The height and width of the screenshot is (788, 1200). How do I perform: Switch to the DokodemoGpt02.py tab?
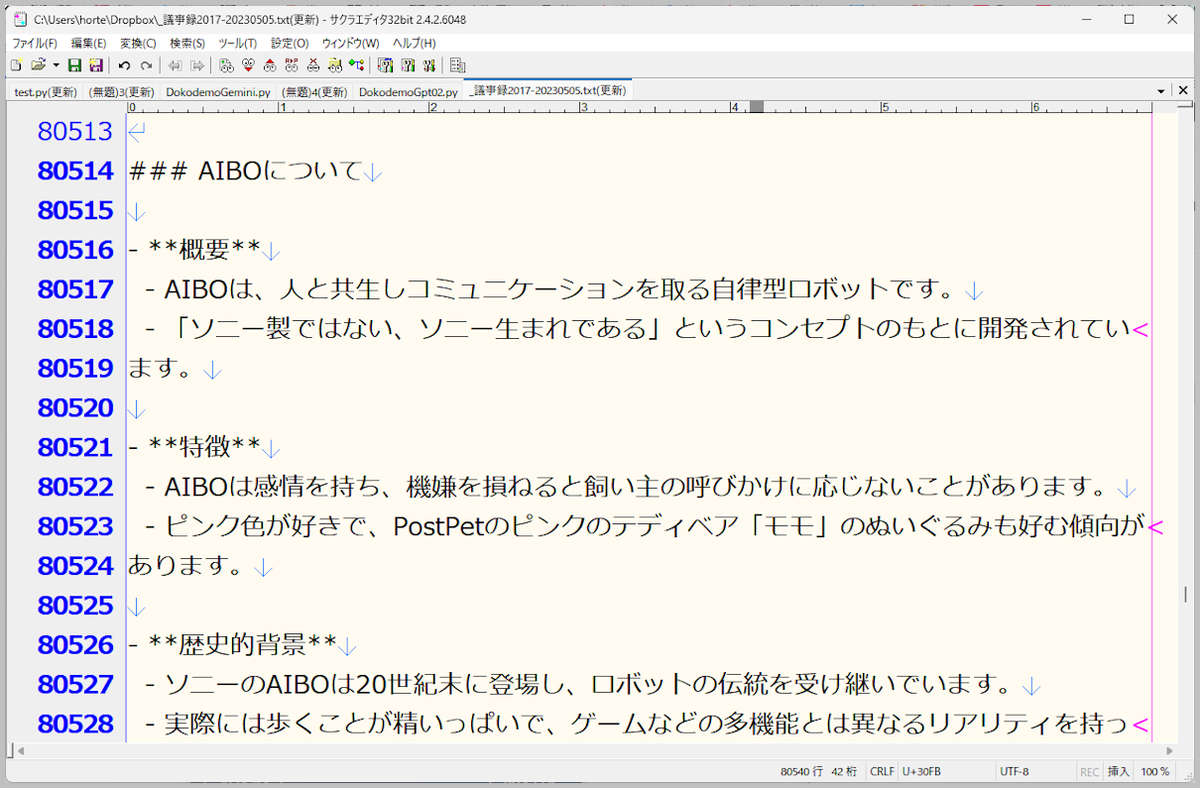[408, 91]
